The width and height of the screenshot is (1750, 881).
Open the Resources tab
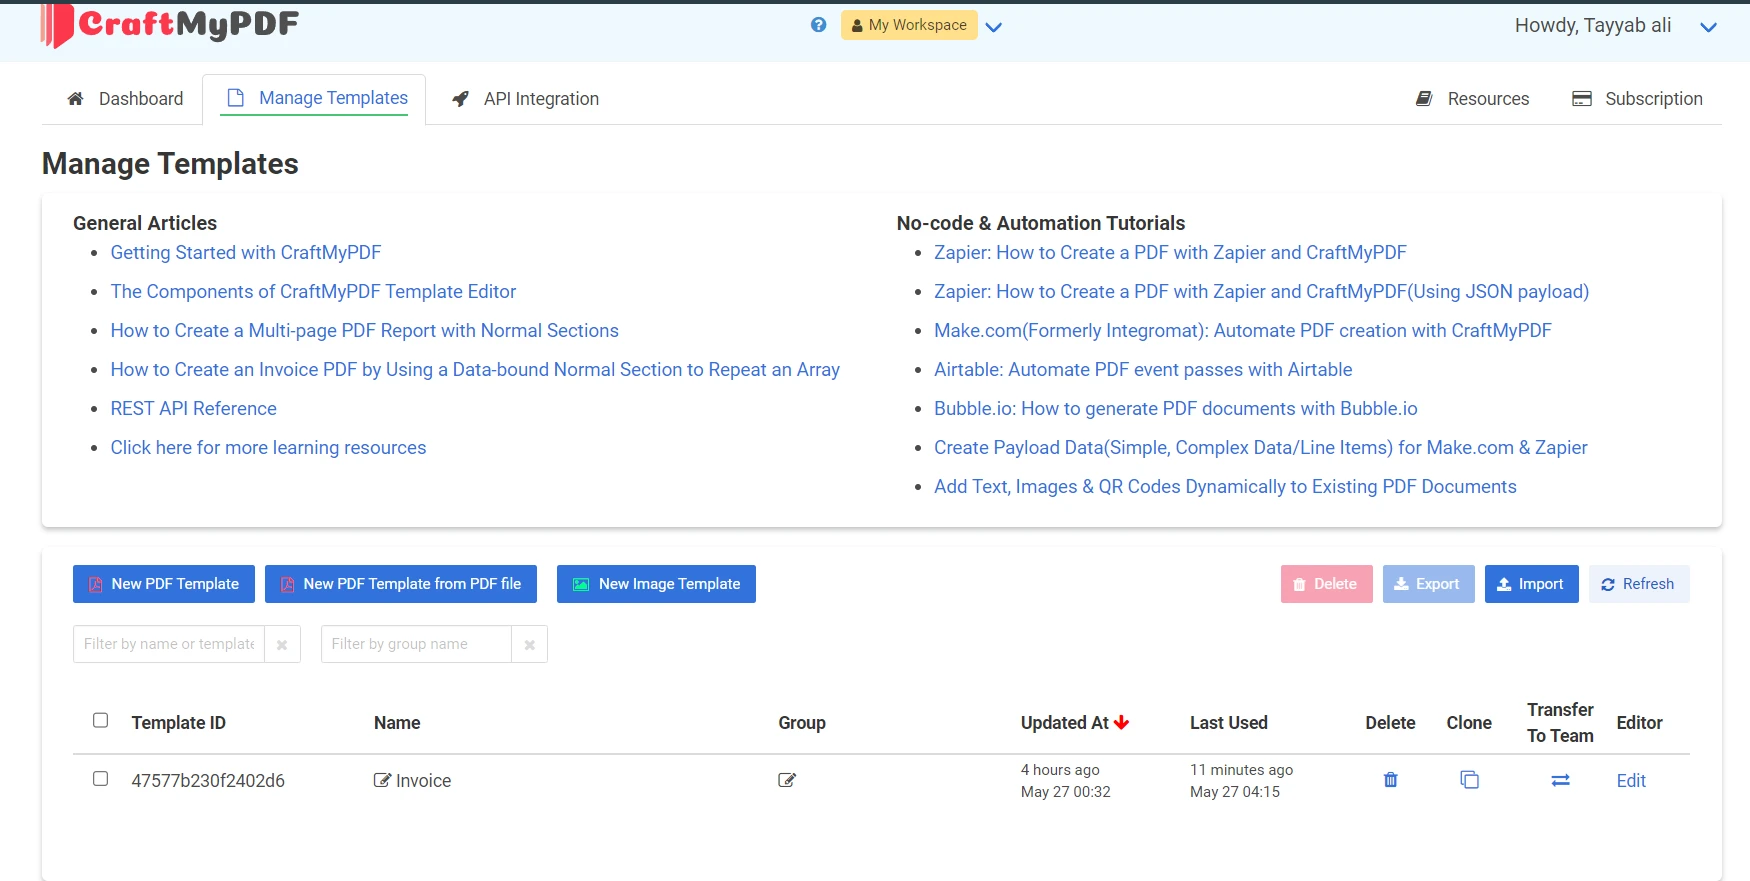1473,99
